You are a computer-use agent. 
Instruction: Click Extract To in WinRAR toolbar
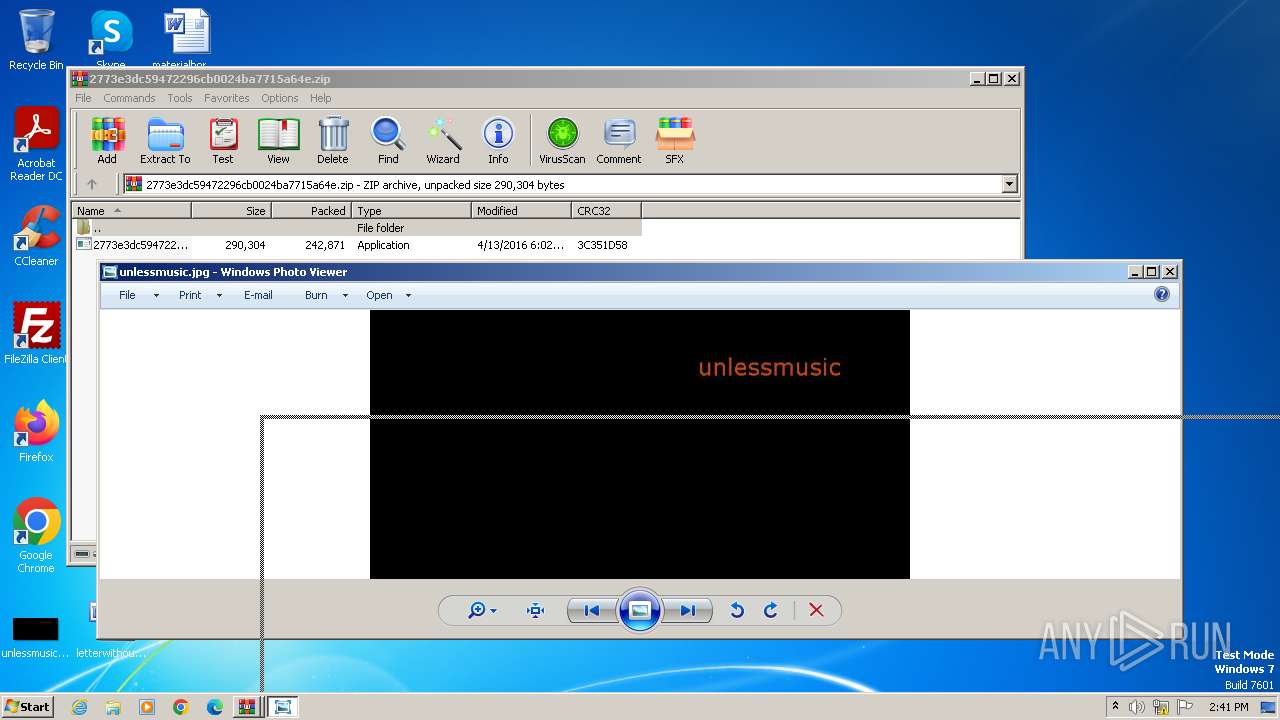click(x=165, y=140)
